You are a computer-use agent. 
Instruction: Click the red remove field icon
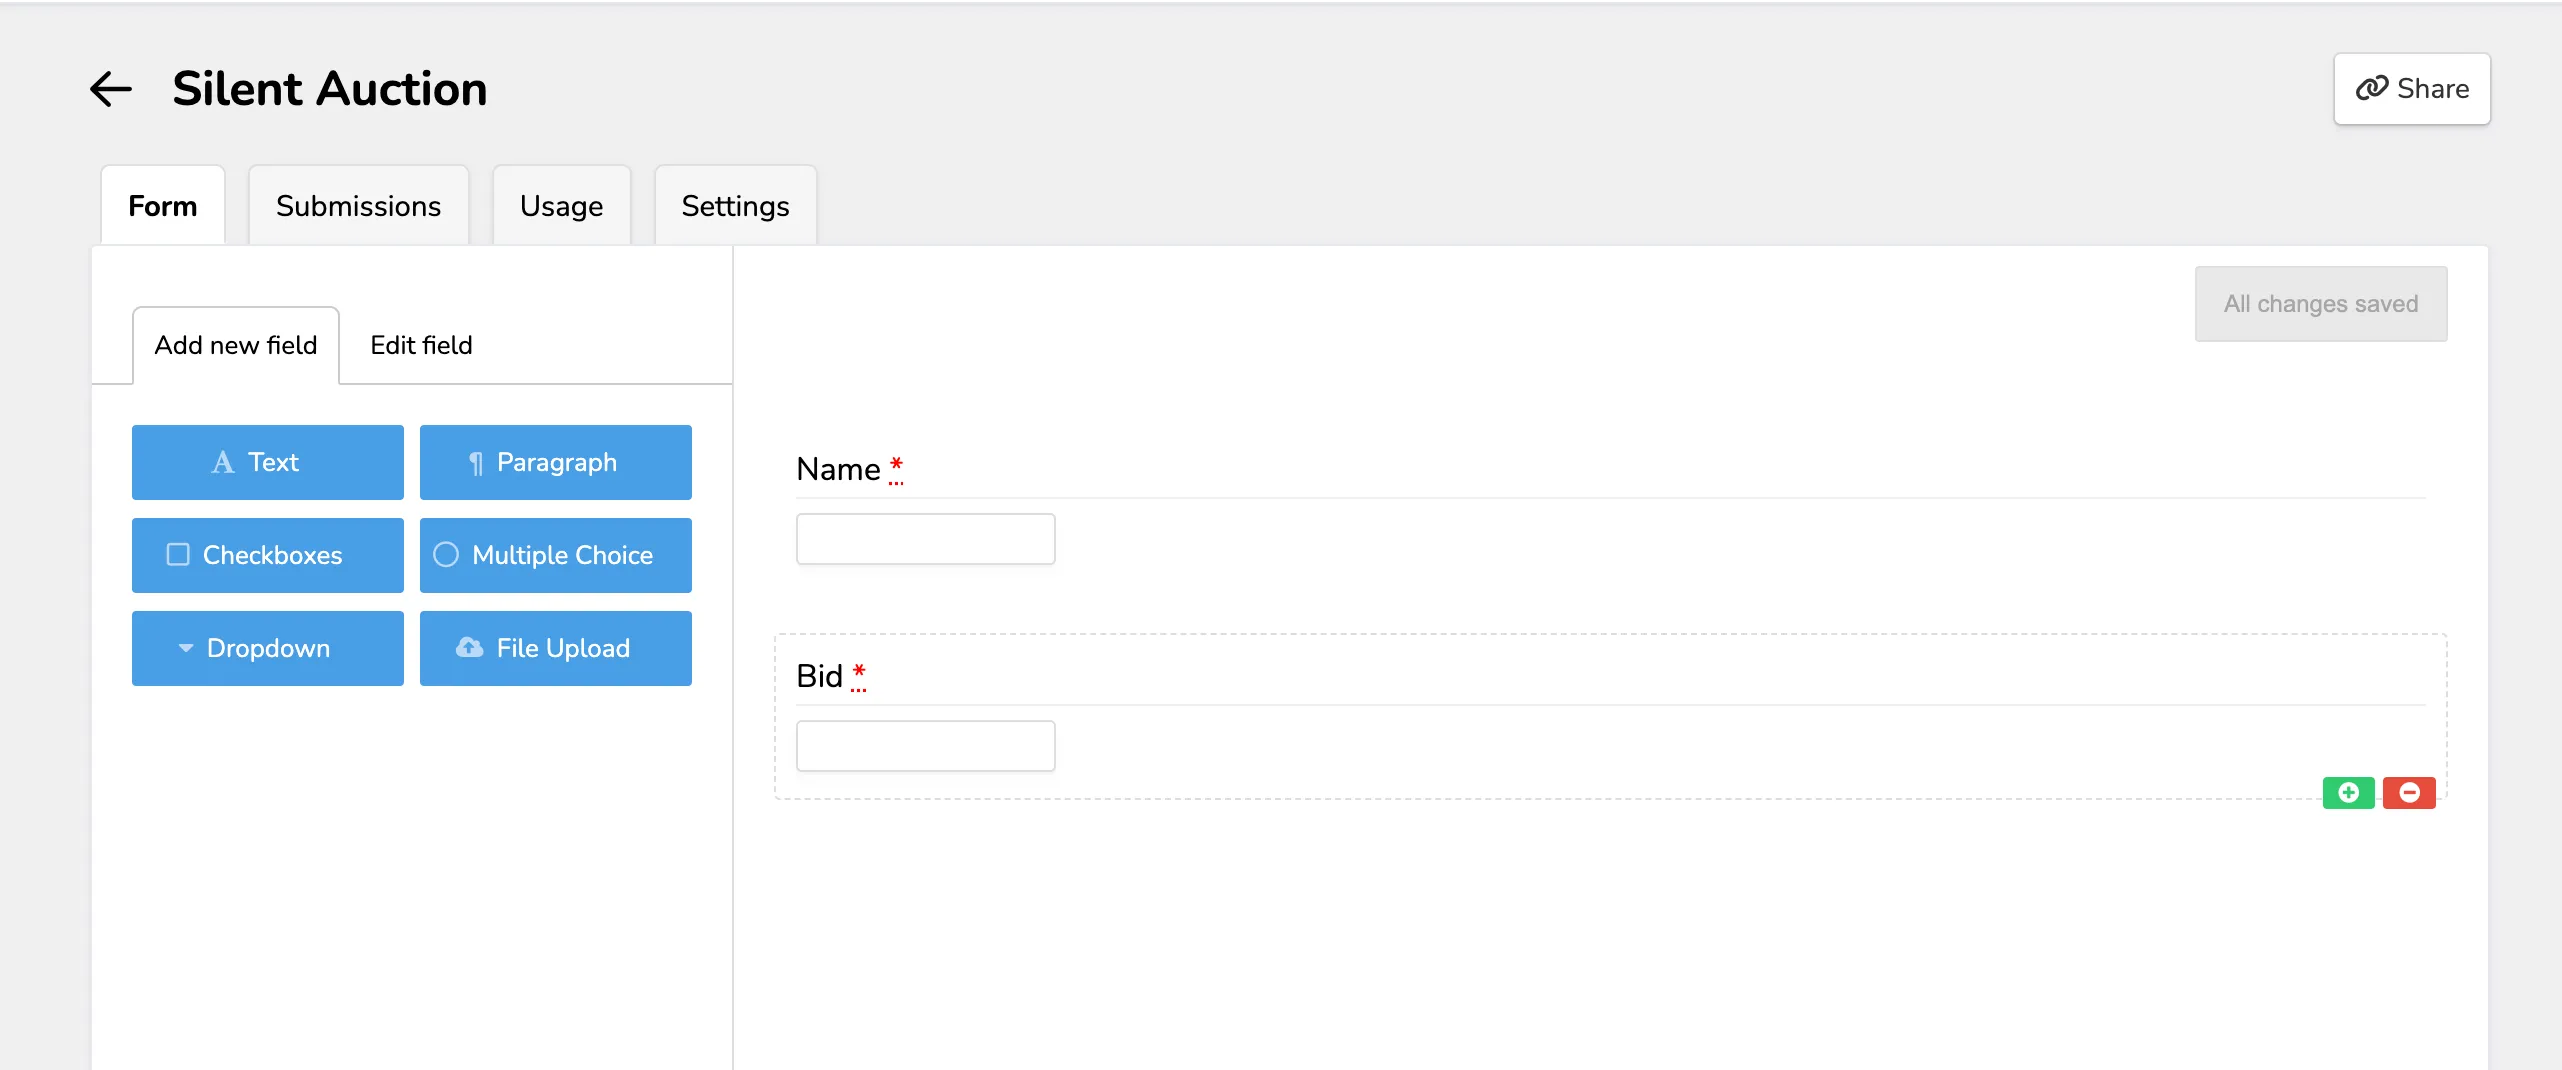click(x=2409, y=793)
